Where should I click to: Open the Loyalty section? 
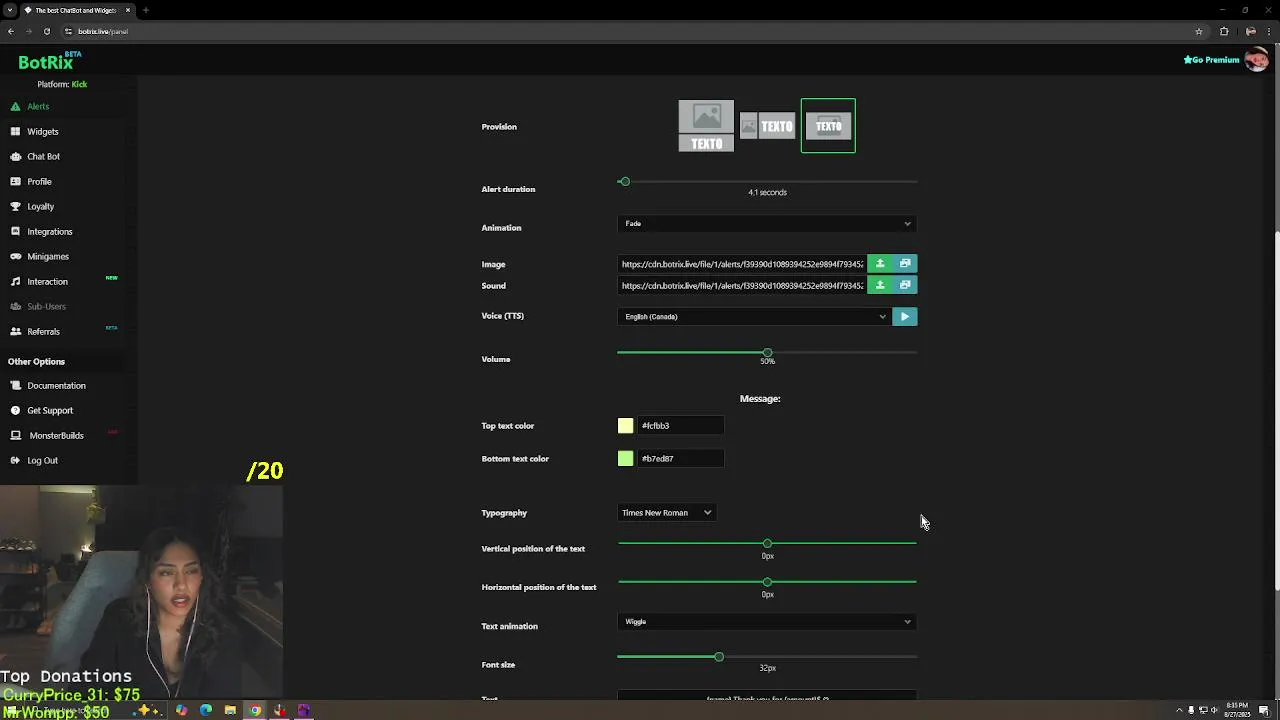40,206
